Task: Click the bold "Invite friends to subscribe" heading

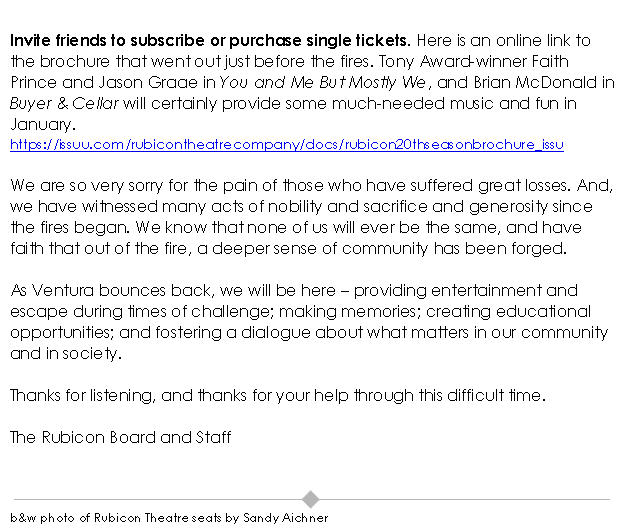Action: (x=210, y=40)
